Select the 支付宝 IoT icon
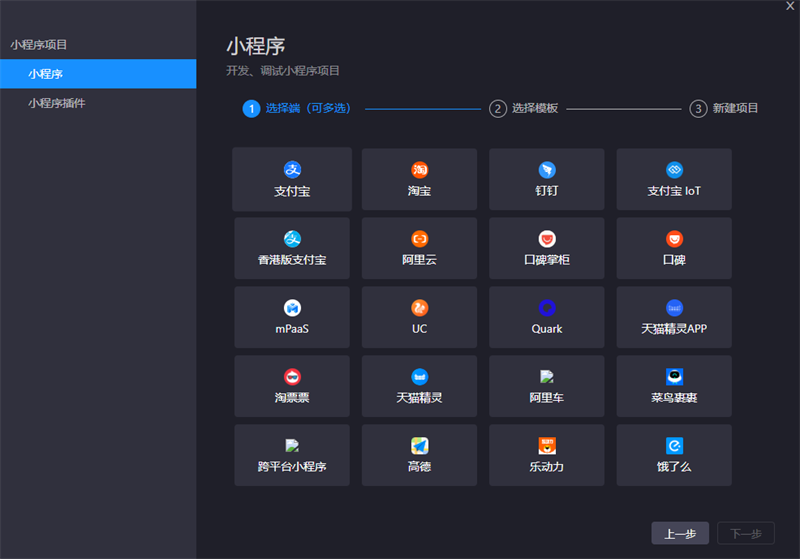Screen dimensions: 800x559 tap(674, 170)
